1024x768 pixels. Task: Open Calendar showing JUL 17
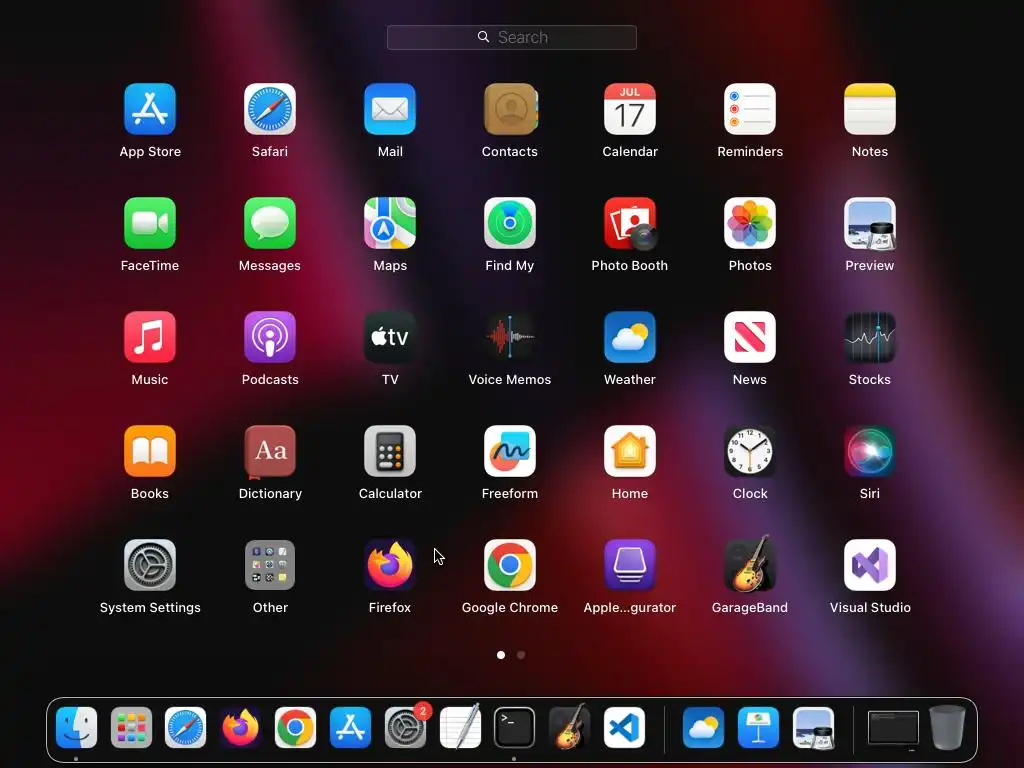[x=630, y=109]
